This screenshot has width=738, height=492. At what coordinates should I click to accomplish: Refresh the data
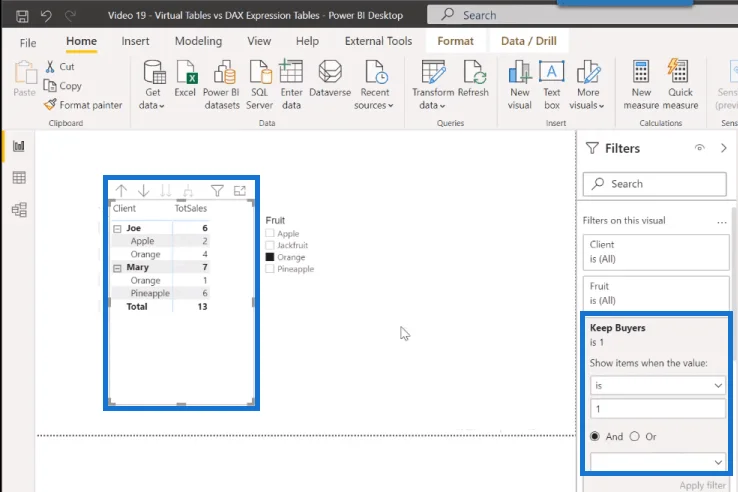tap(473, 79)
